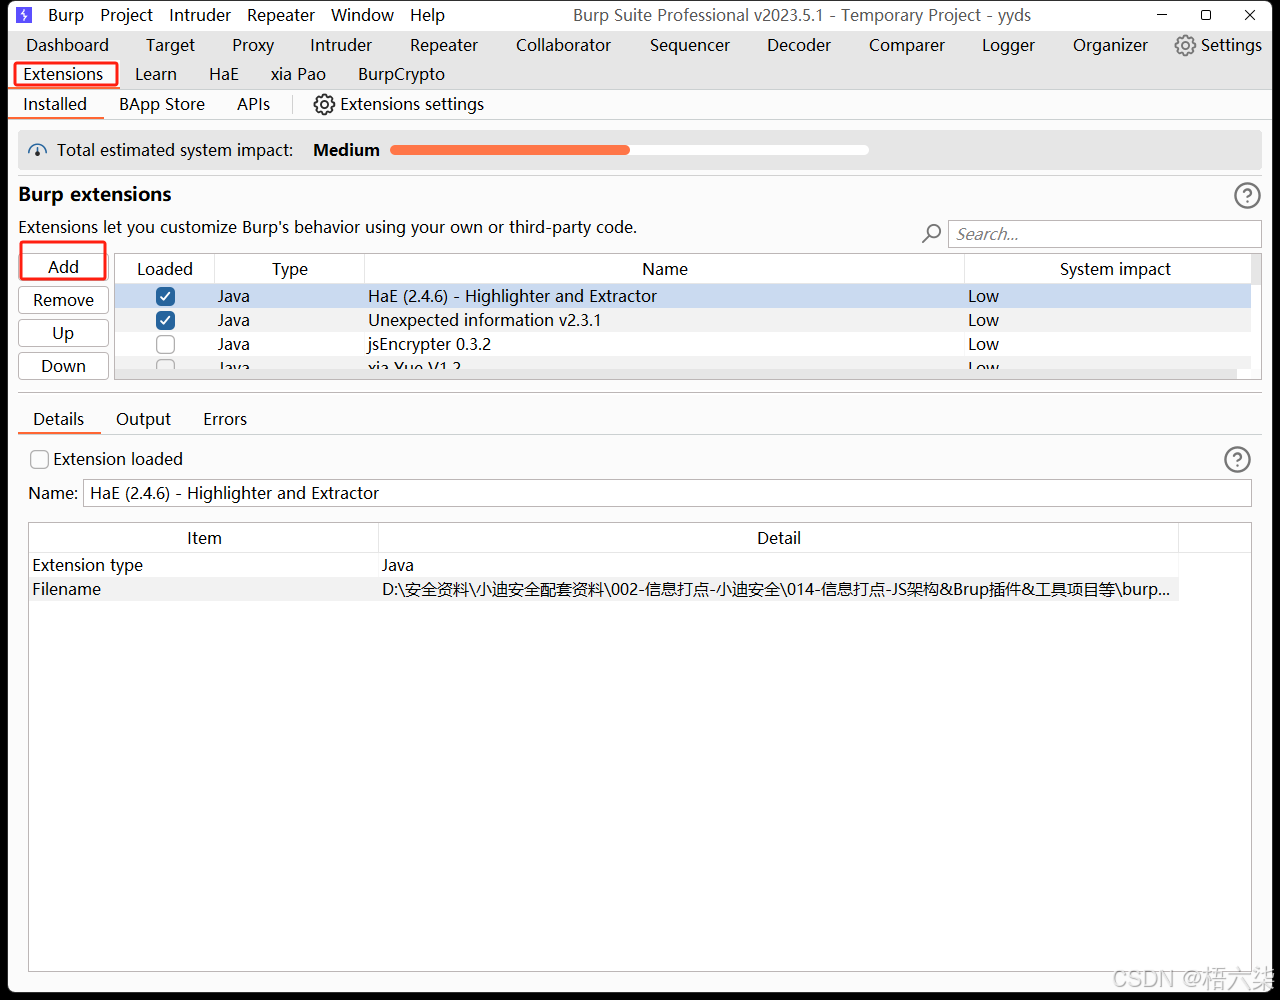The image size is (1280, 1000).
Task: Open the Window menu
Action: (362, 15)
